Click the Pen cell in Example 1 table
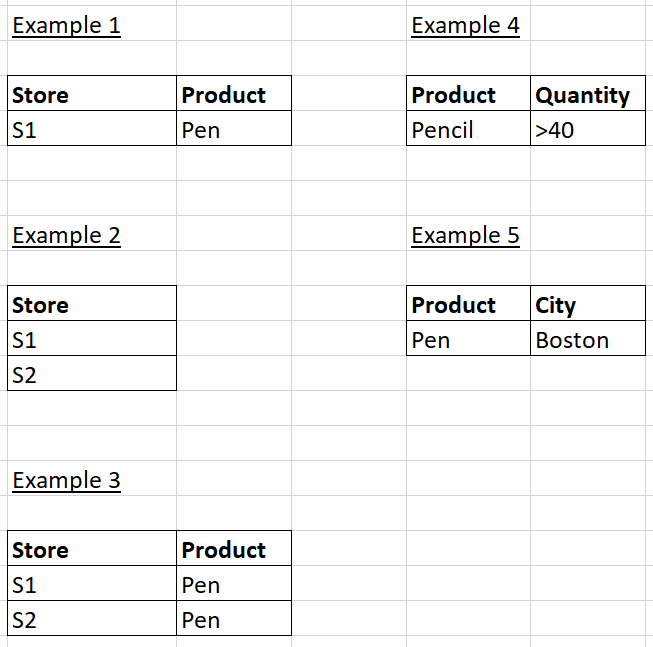Screen dimensions: 653x647 (233, 130)
